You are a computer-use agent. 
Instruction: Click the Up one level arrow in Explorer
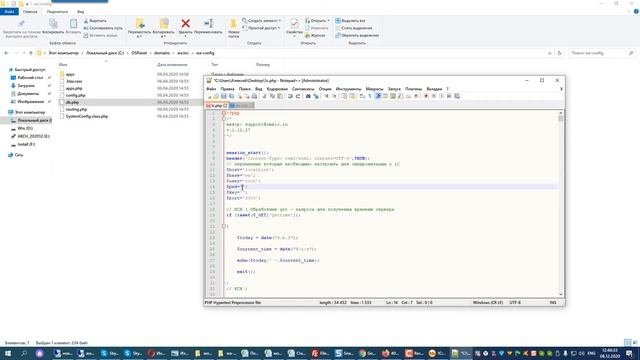point(31,53)
